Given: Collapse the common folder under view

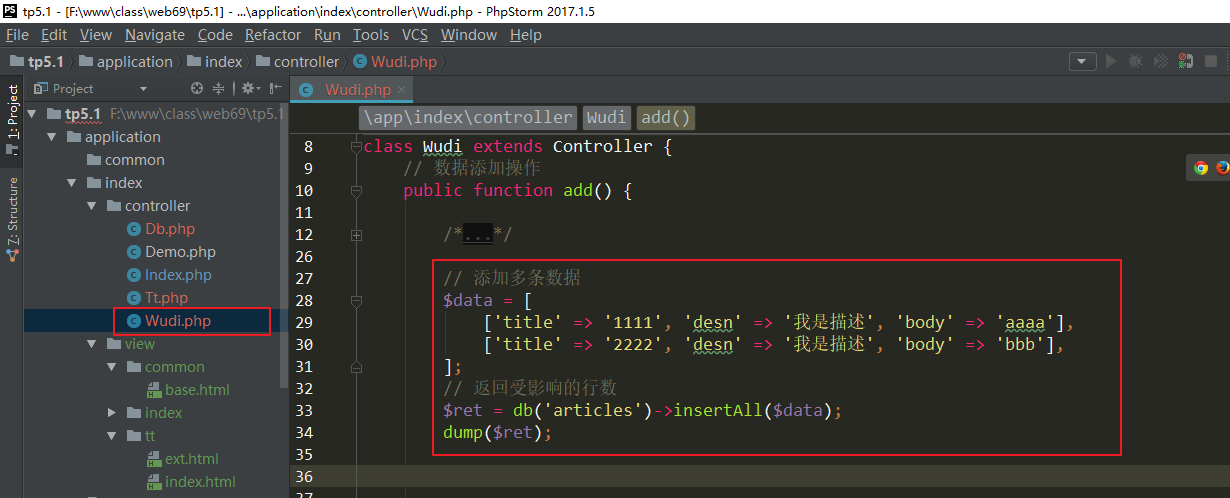Looking at the screenshot, I should (x=111, y=367).
